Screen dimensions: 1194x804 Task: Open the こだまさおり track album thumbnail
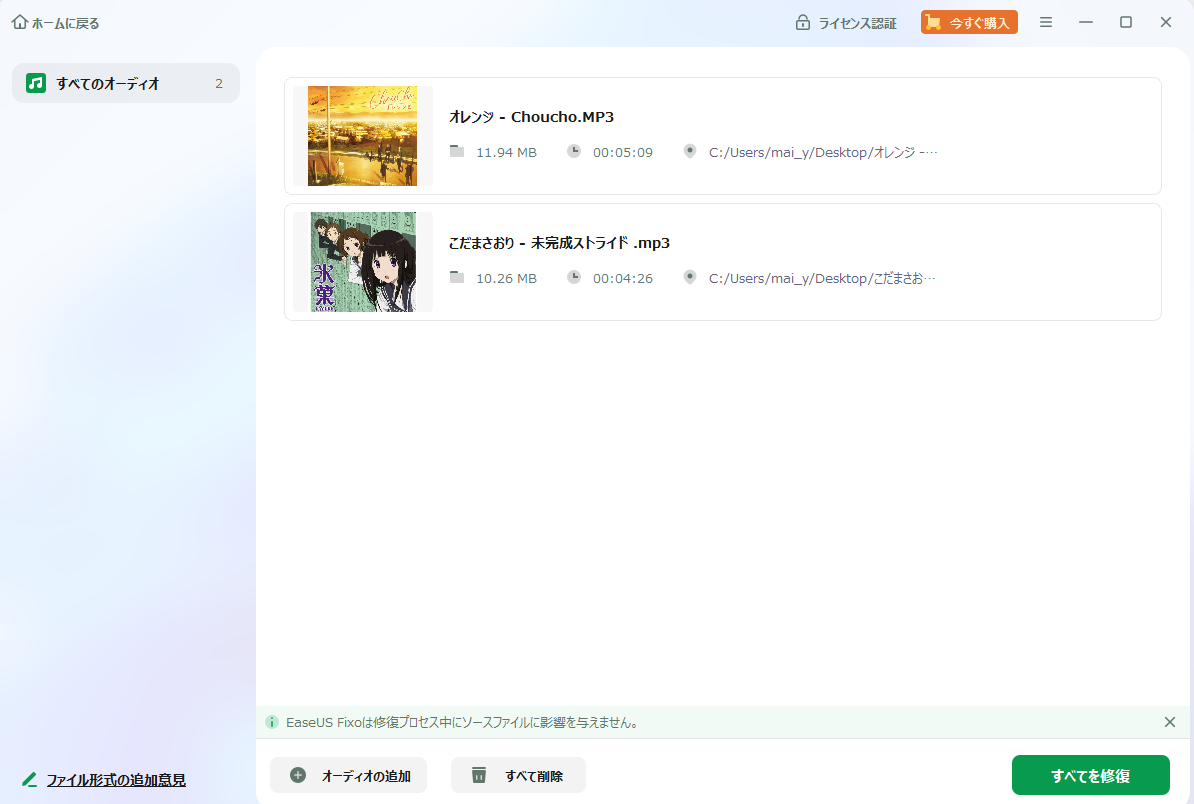362,262
